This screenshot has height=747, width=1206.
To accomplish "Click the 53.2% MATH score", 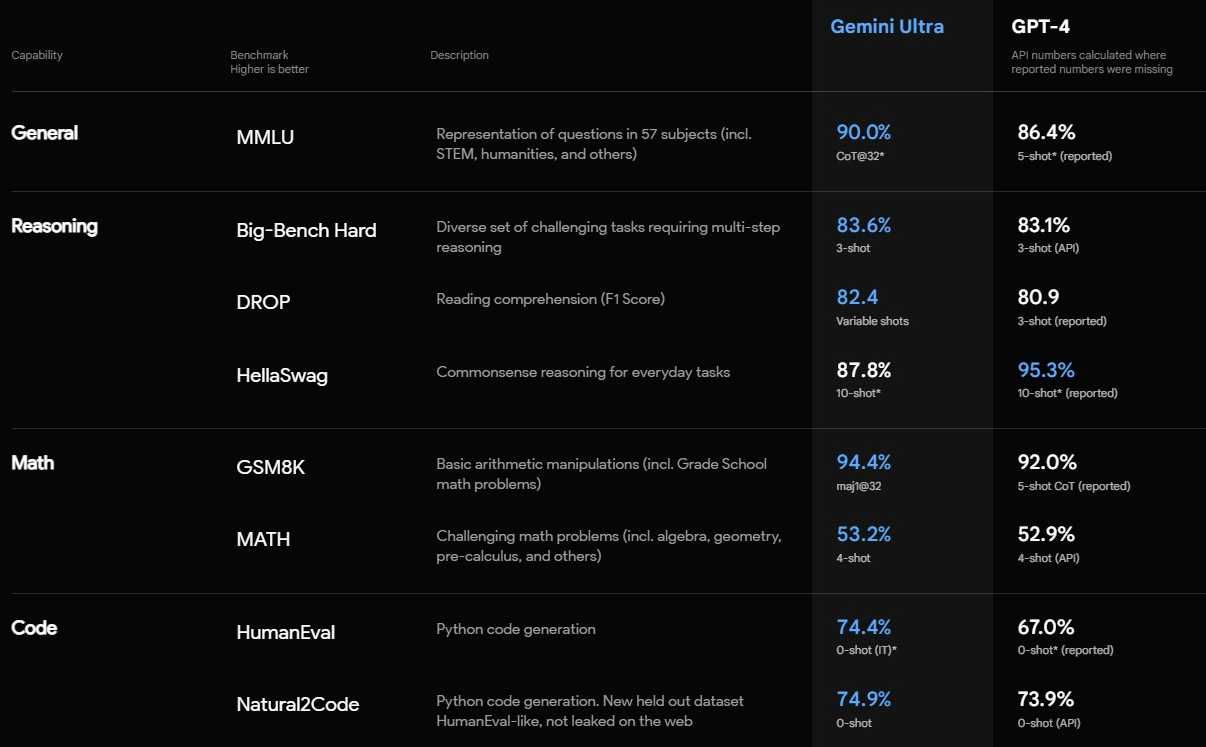I will coord(863,534).
